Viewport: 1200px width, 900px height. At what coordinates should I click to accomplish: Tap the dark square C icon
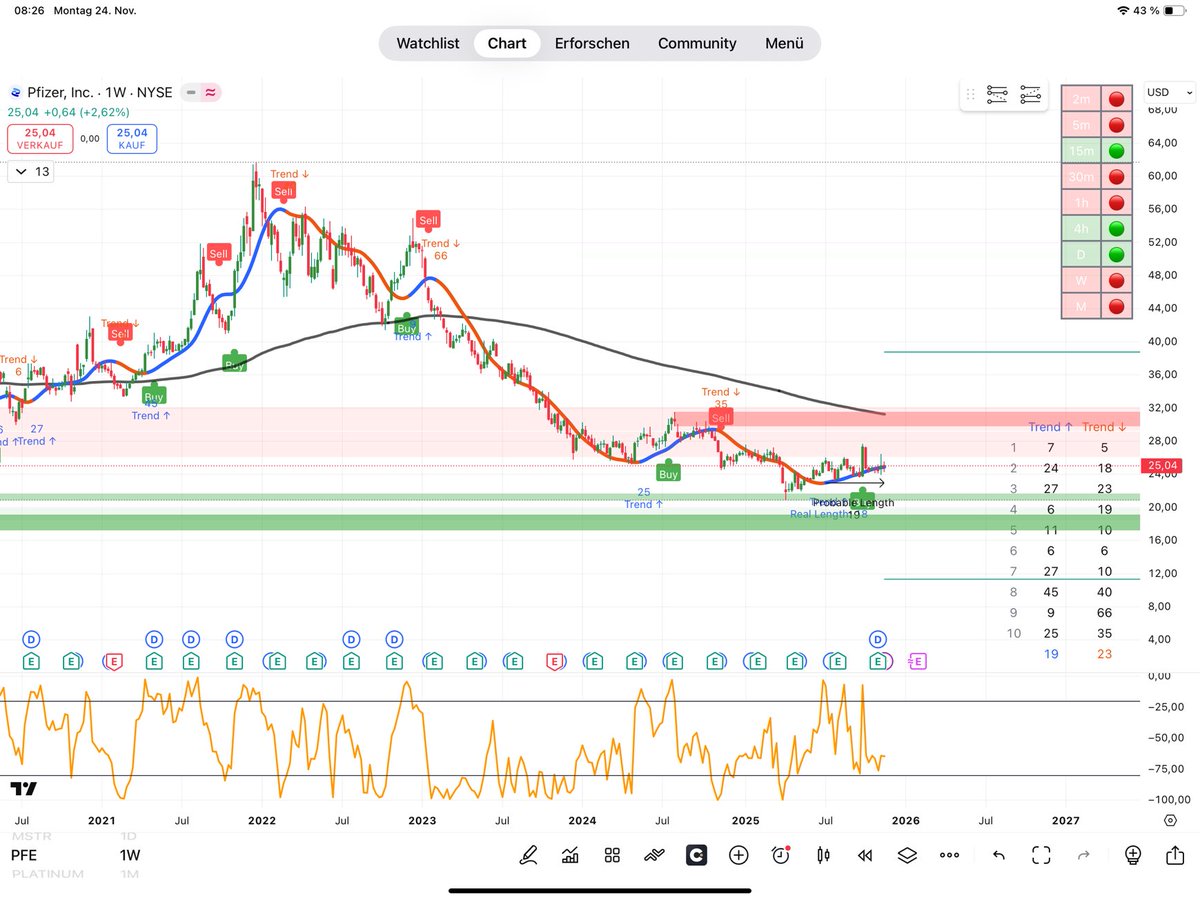coord(696,855)
